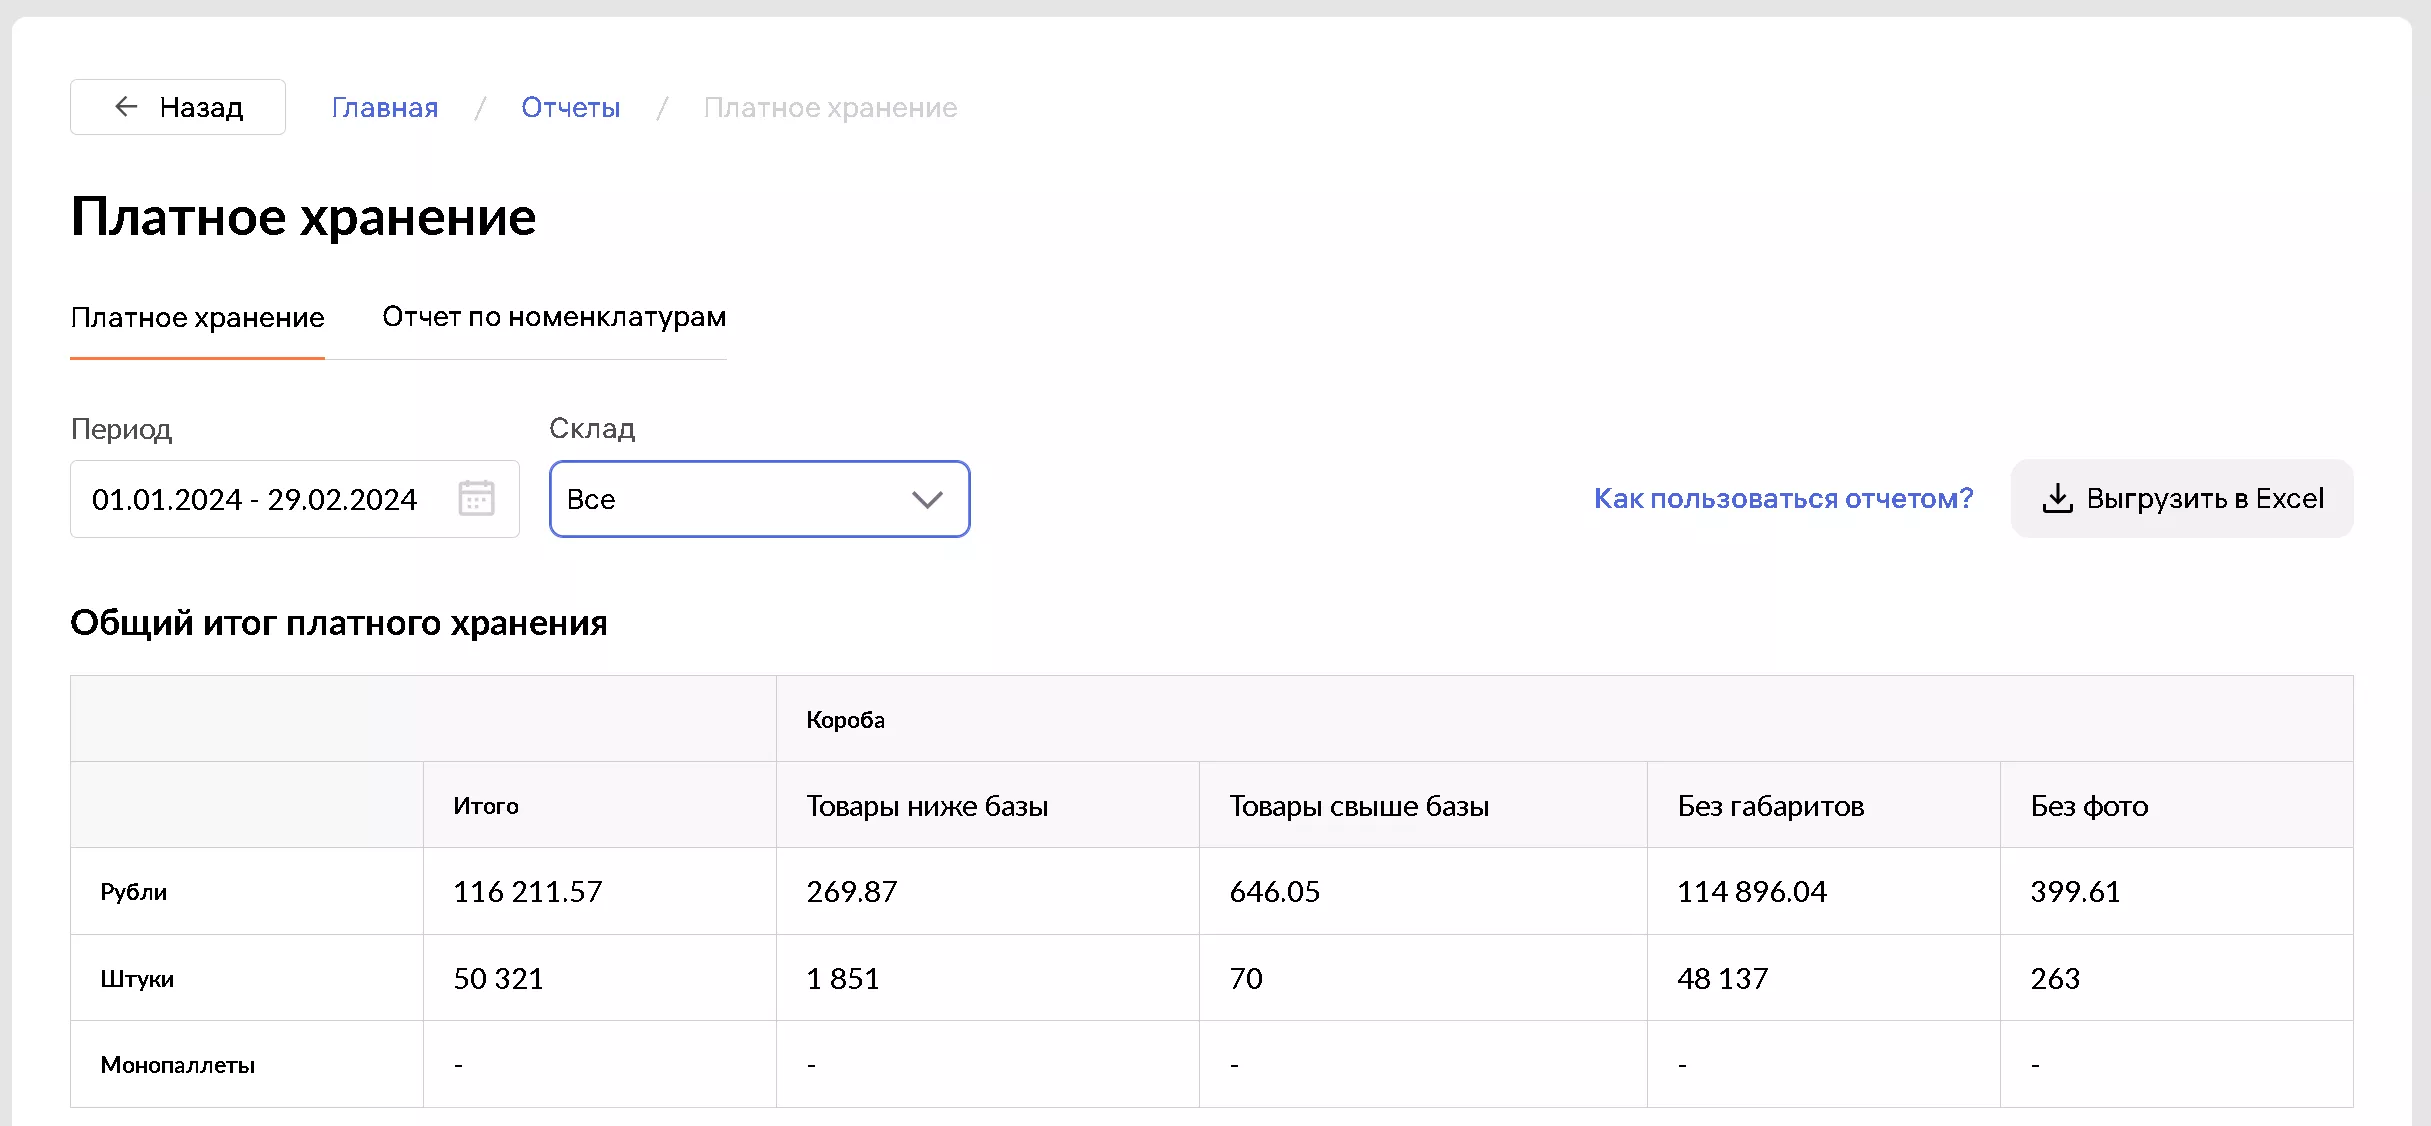Go to the Главная breadcrumb link
The image size is (2431, 1126).
click(385, 107)
